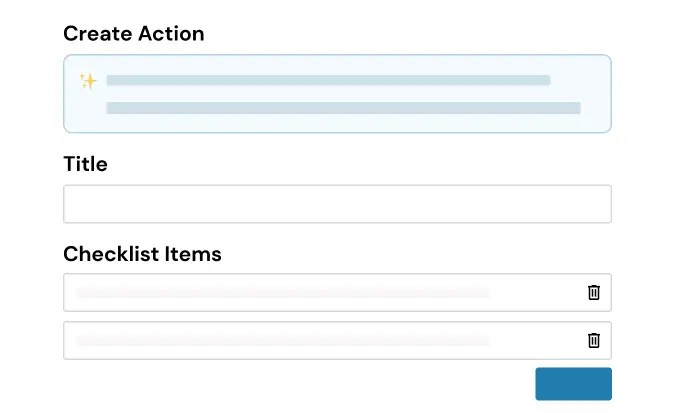Click the Checklist Items heading

(x=142, y=254)
